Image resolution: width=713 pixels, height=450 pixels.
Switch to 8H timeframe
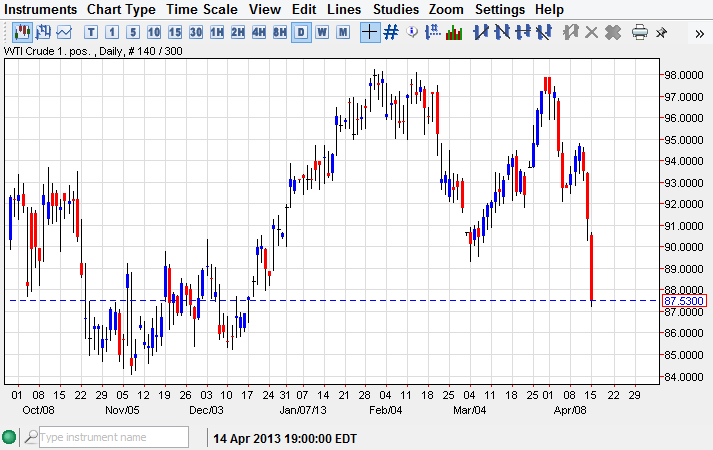coord(280,32)
